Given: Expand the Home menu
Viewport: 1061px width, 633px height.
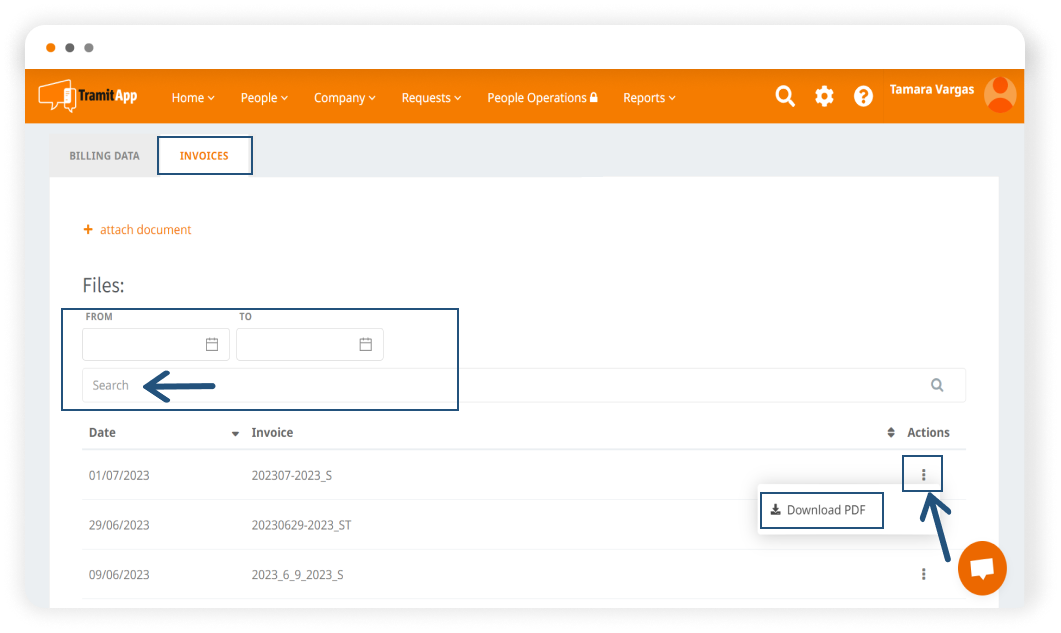Looking at the screenshot, I should [x=193, y=98].
